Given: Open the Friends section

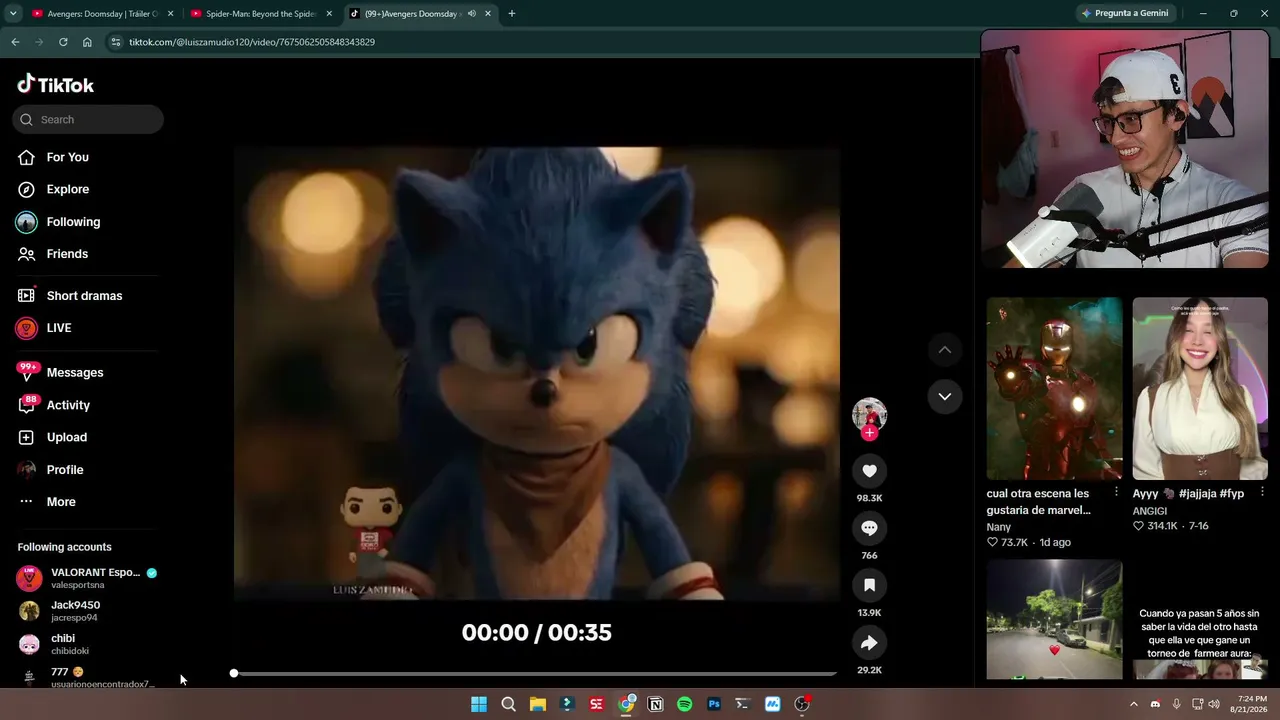Looking at the screenshot, I should point(67,254).
